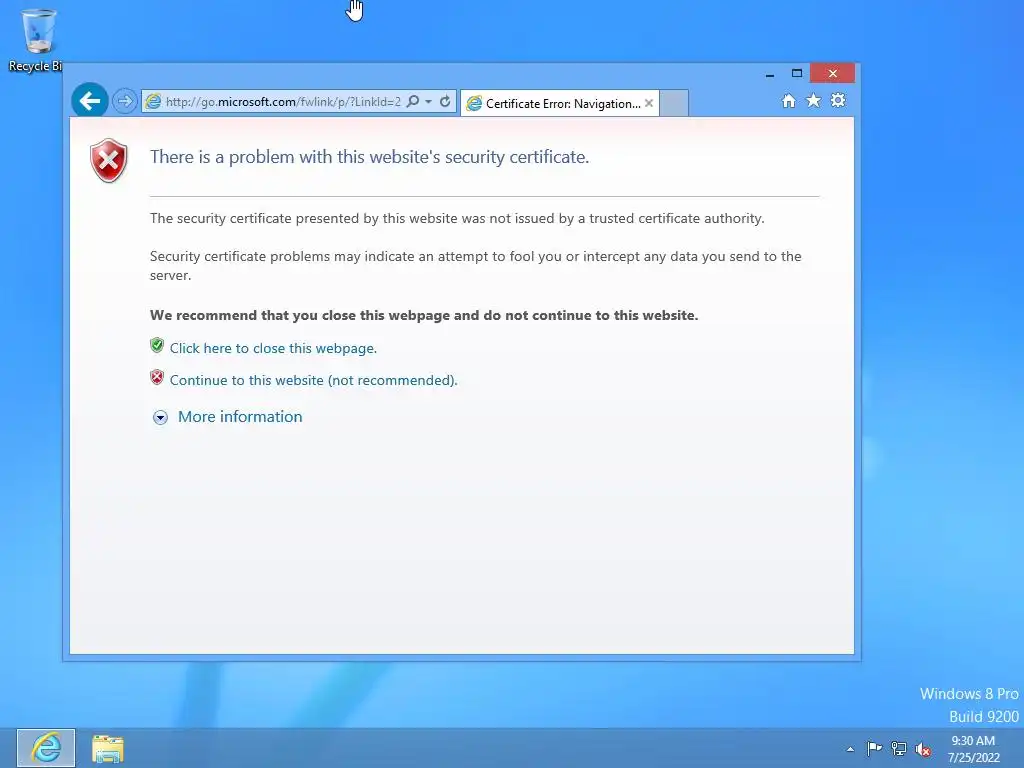
Task: Click 'Click here to close this webpage' link
Action: (273, 348)
